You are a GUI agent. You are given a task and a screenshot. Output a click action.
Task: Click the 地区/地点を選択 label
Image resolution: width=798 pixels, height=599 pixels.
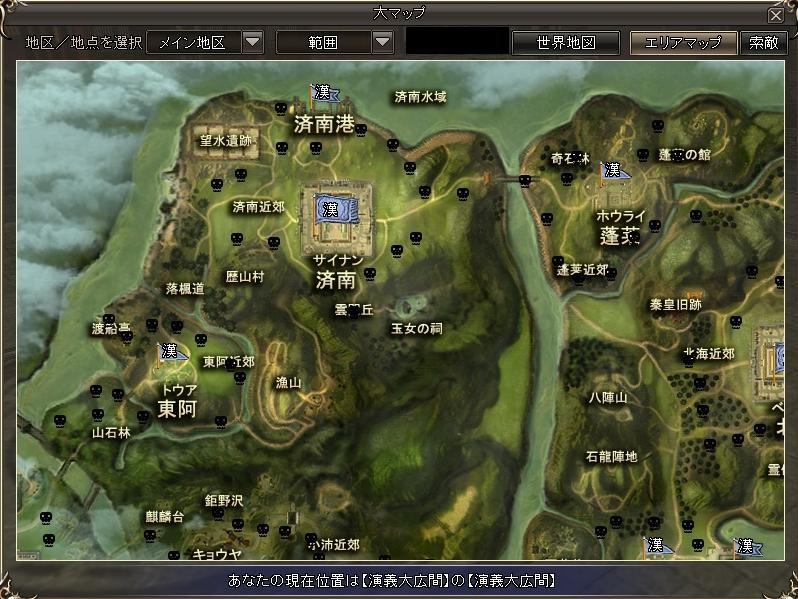(x=83, y=43)
